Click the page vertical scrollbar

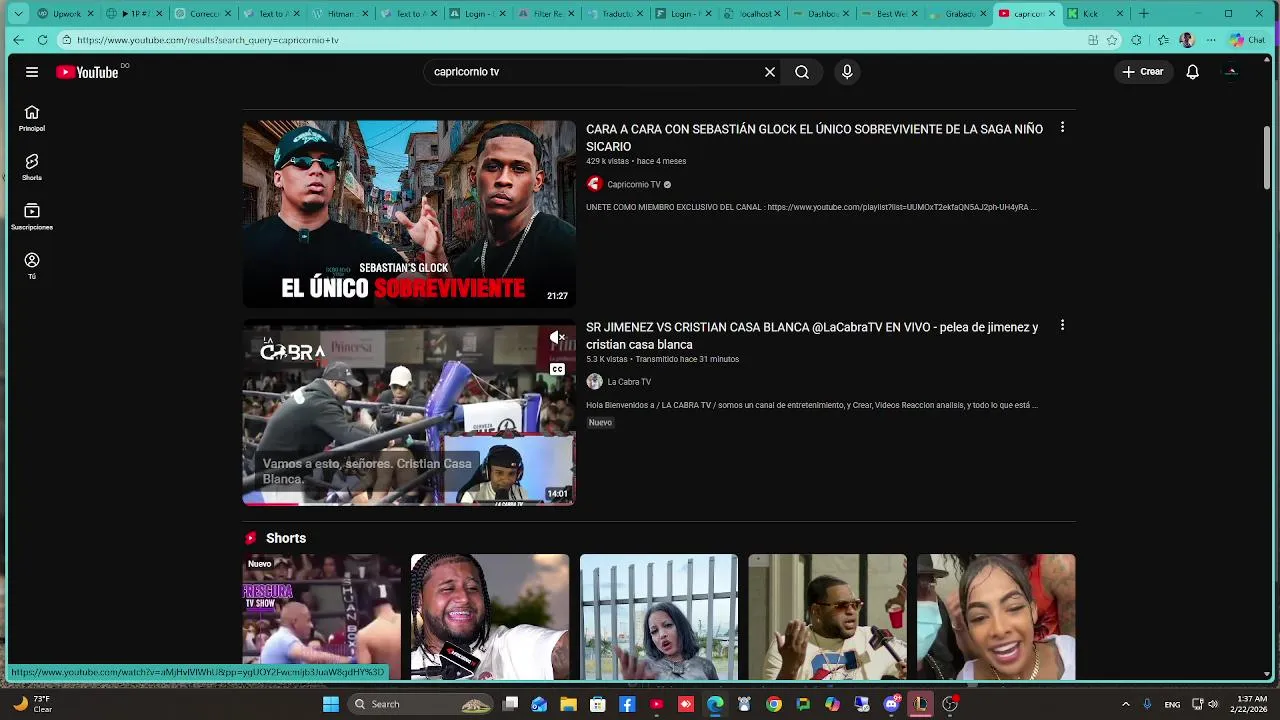[x=1268, y=157]
